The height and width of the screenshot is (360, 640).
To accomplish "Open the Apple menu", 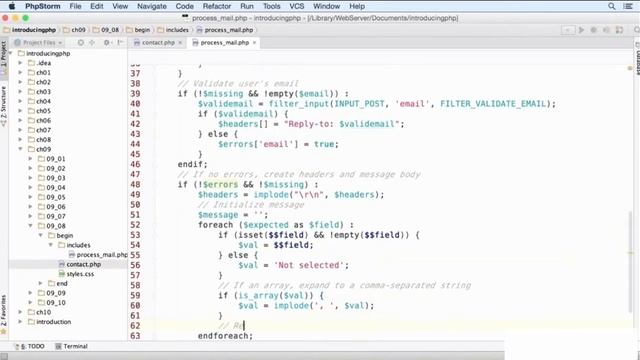I will point(12,6).
